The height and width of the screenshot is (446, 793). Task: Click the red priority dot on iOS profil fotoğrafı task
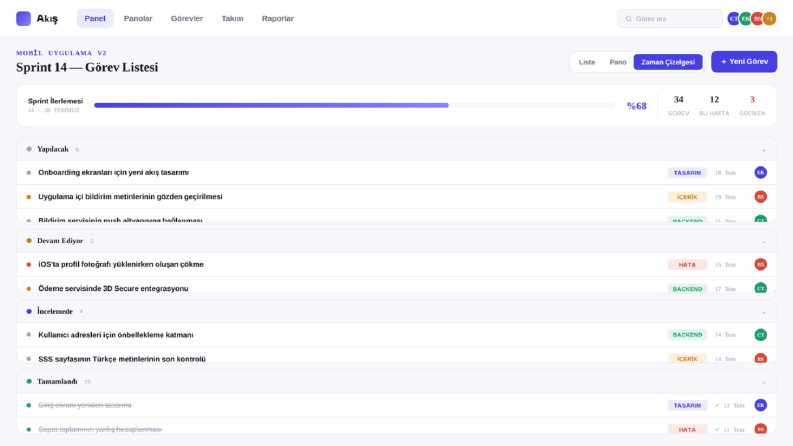(x=29, y=264)
